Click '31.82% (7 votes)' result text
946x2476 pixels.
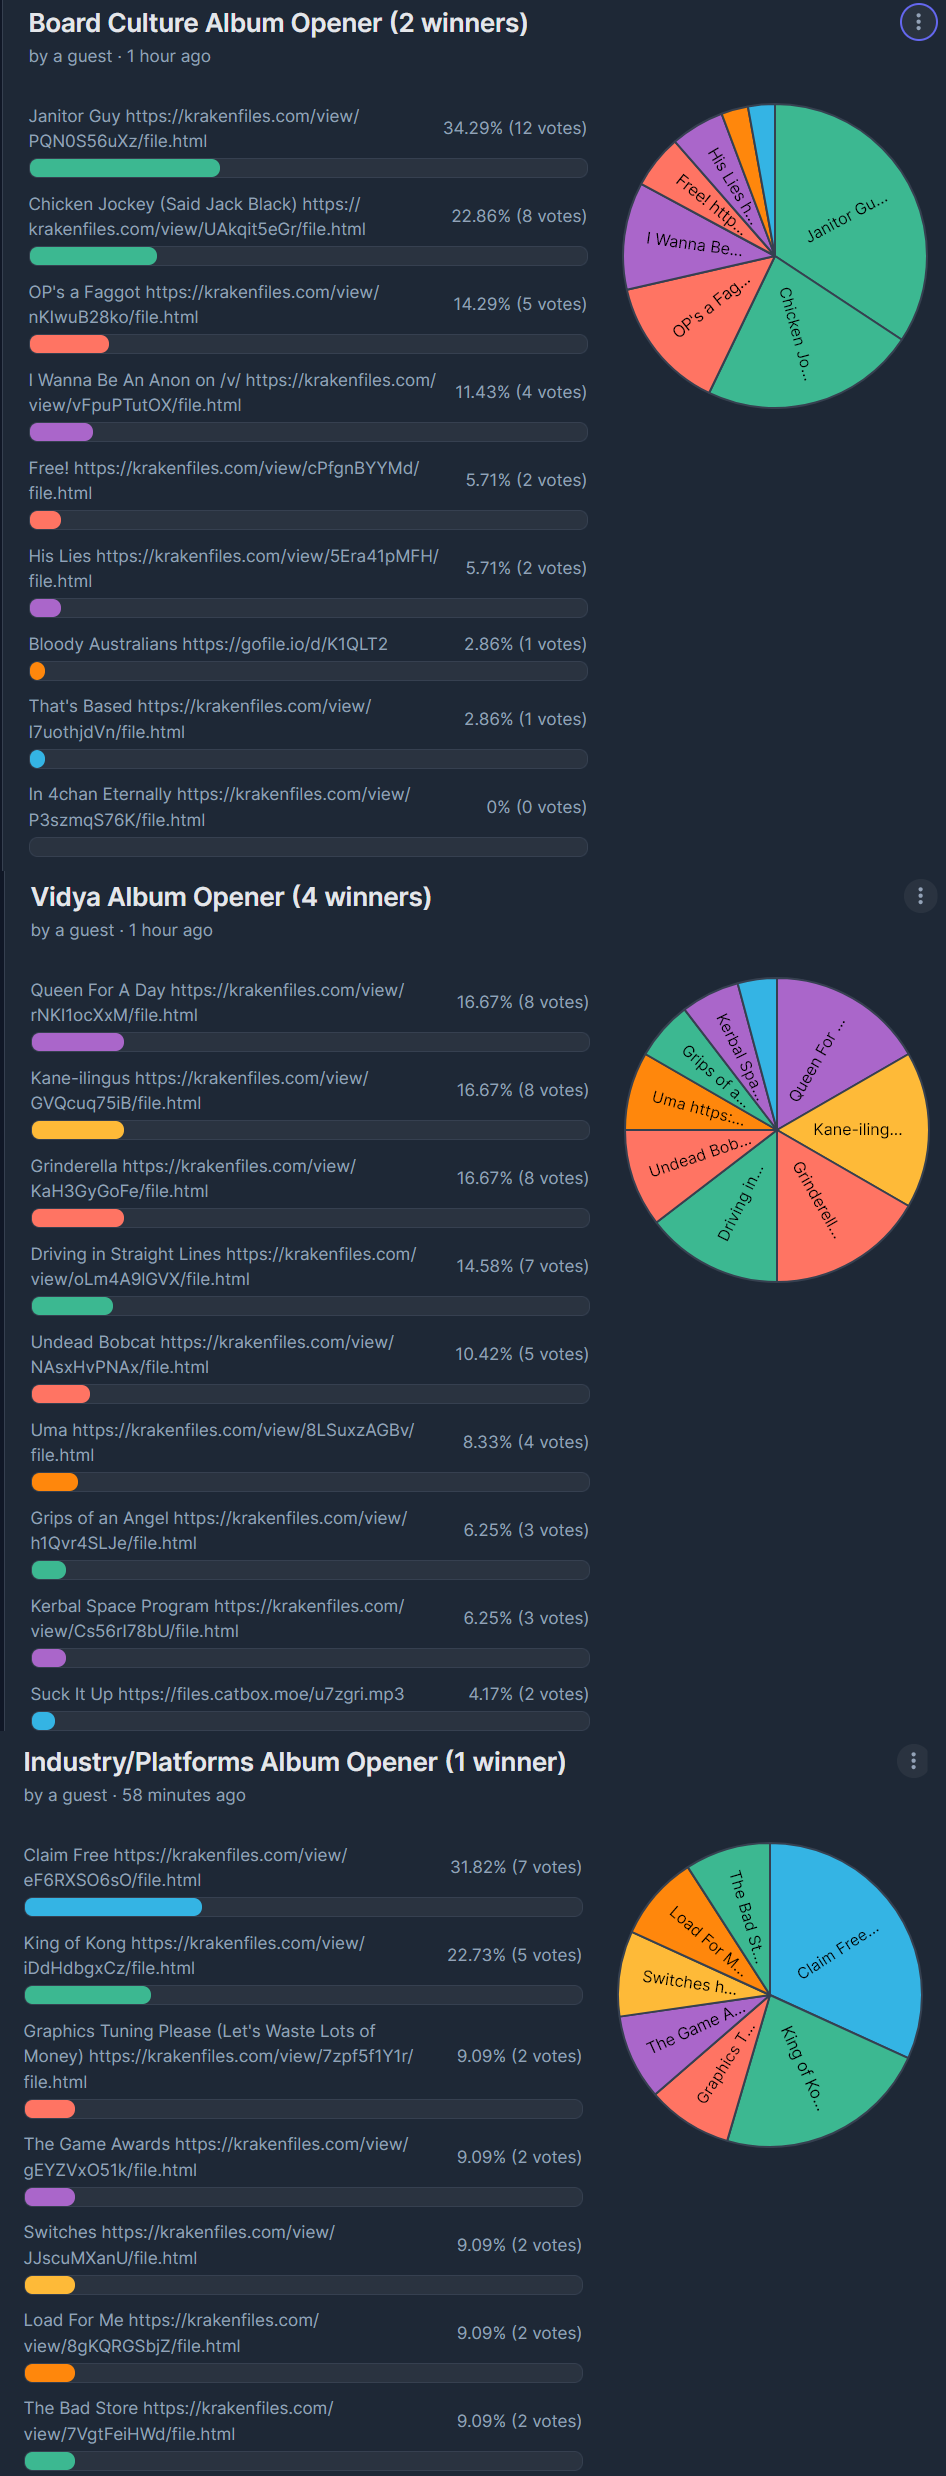click(x=516, y=1867)
